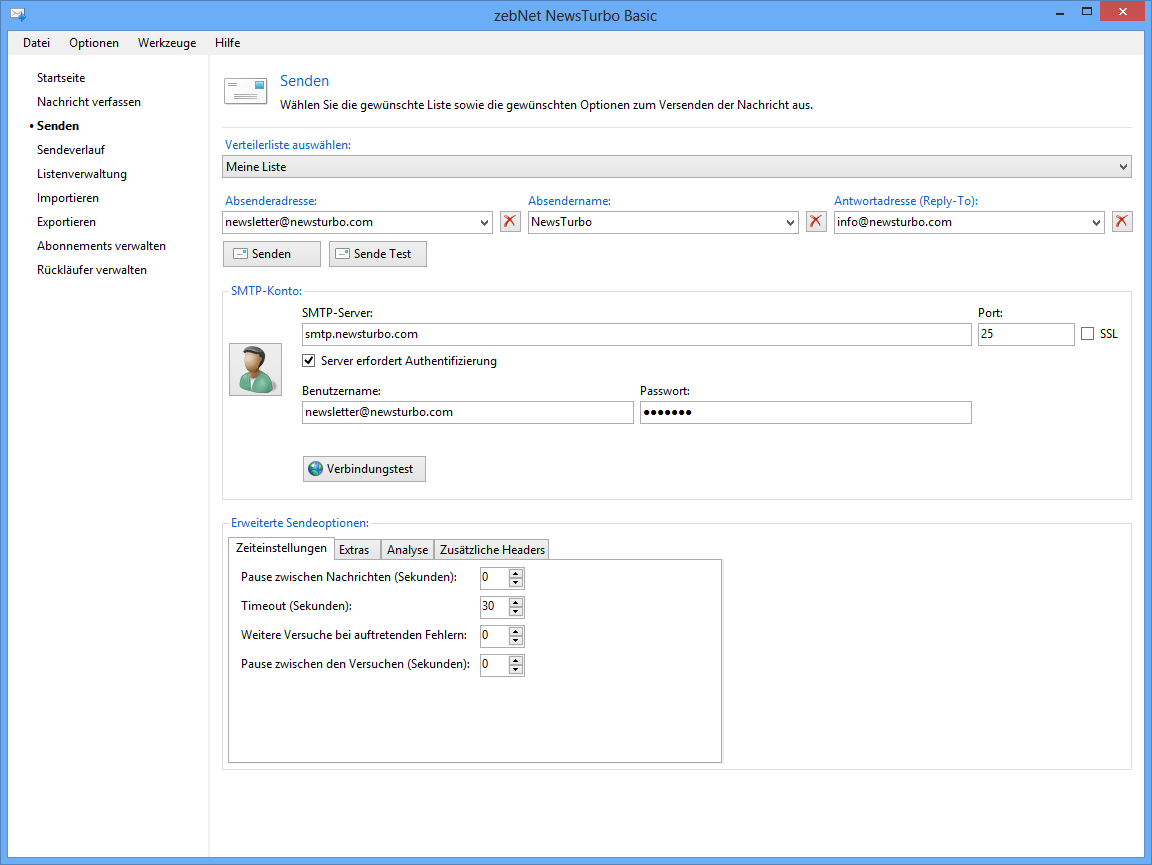Viewport: 1152px width, 865px height.
Task: Open the Datei menu
Action: point(36,43)
